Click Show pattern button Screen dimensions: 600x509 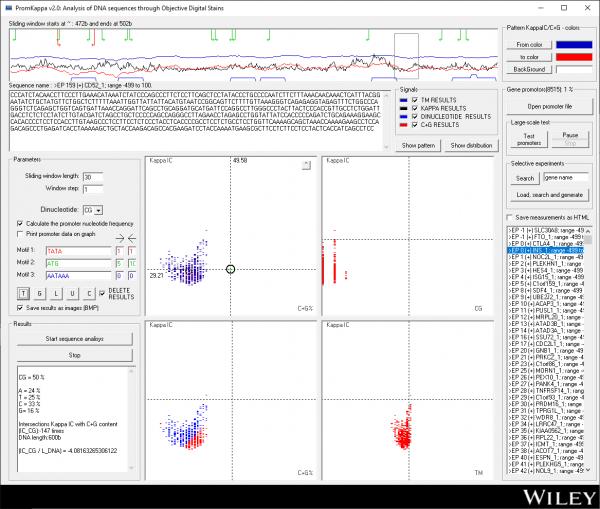[x=418, y=145]
